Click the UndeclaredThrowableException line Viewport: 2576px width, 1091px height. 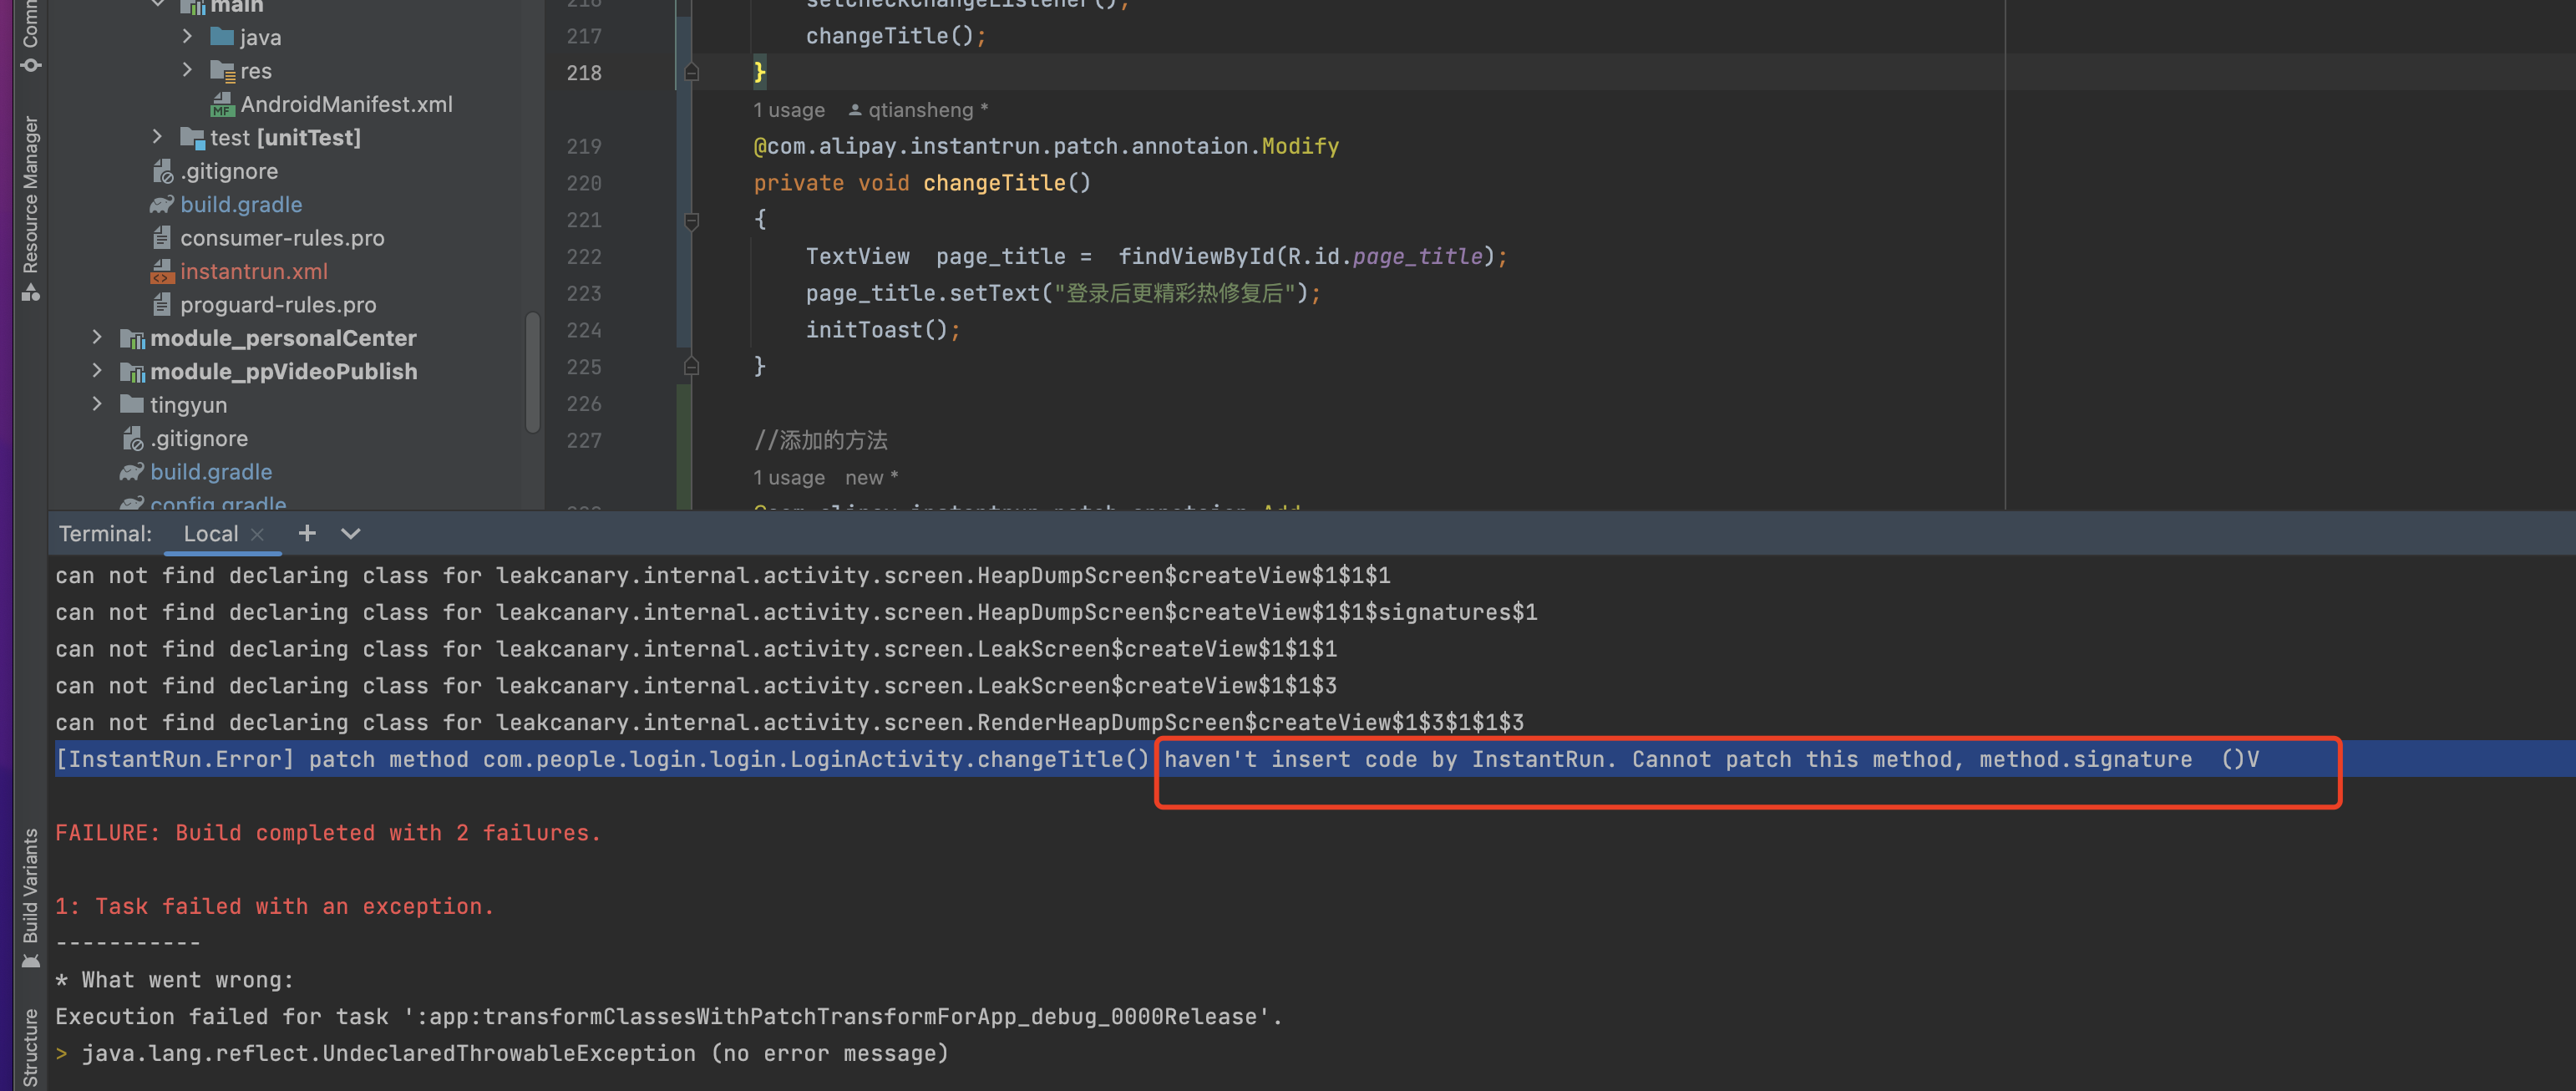coord(502,1053)
